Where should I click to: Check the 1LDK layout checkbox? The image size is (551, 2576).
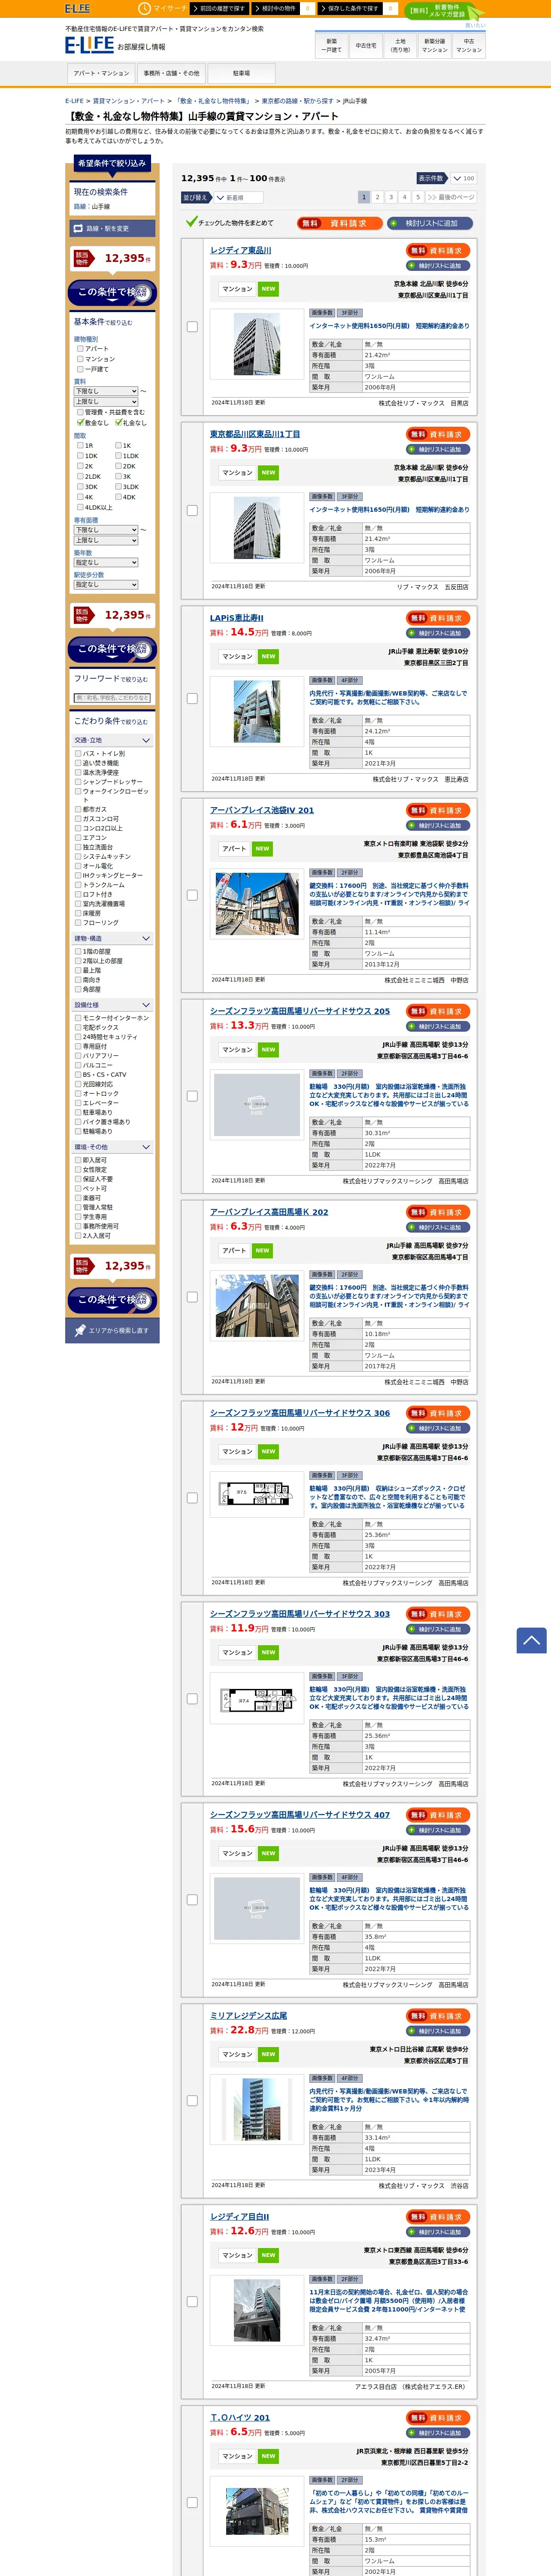118,455
